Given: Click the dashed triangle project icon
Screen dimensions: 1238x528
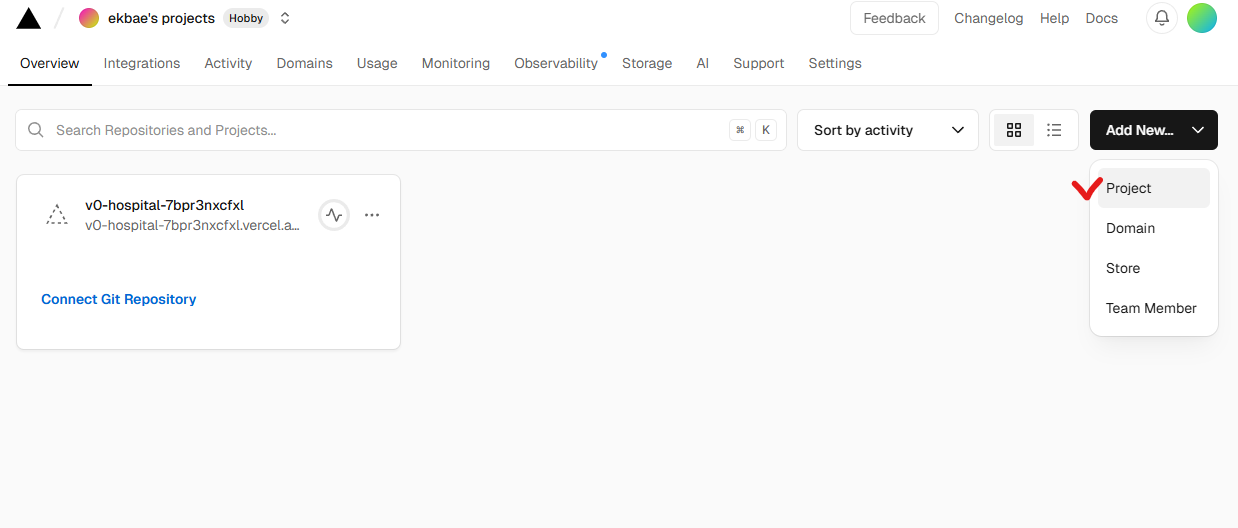Looking at the screenshot, I should tap(57, 215).
